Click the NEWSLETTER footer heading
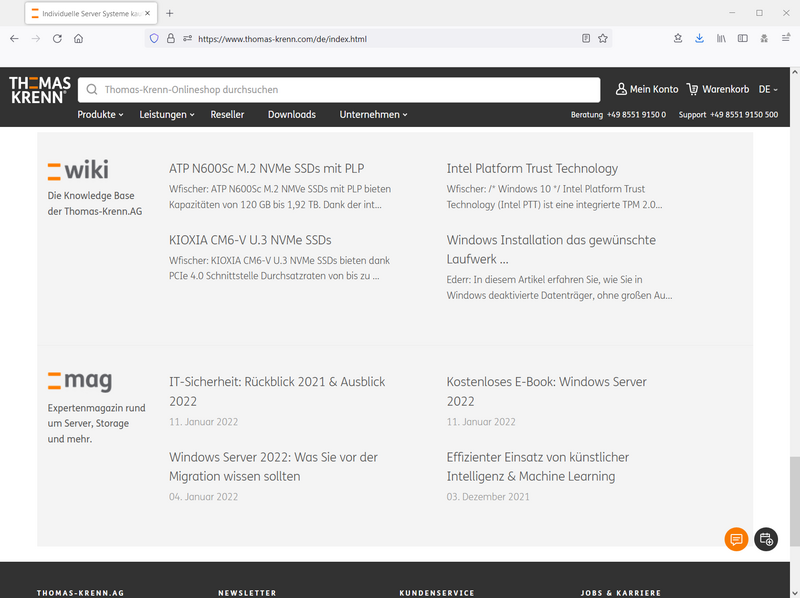The height and width of the screenshot is (598, 800). (x=247, y=593)
